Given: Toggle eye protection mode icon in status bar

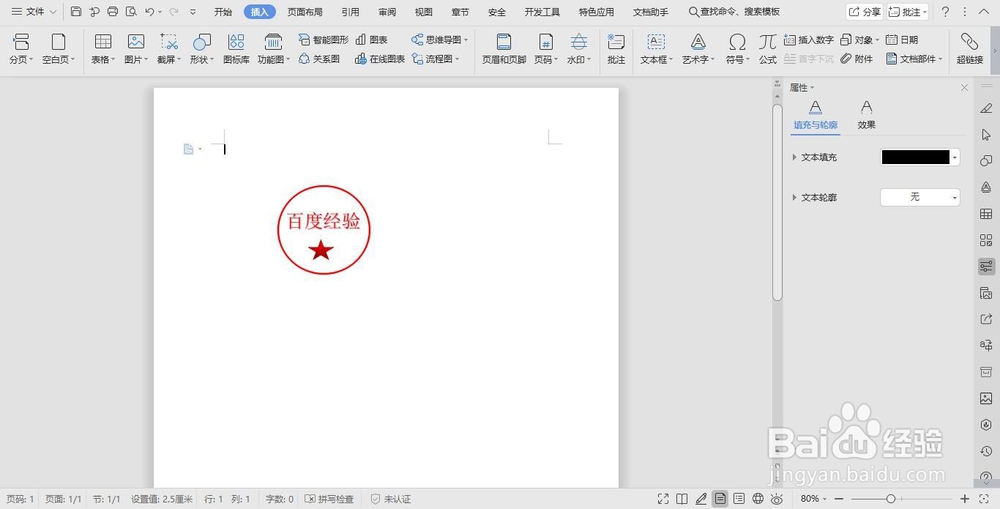Looking at the screenshot, I should pos(777,499).
